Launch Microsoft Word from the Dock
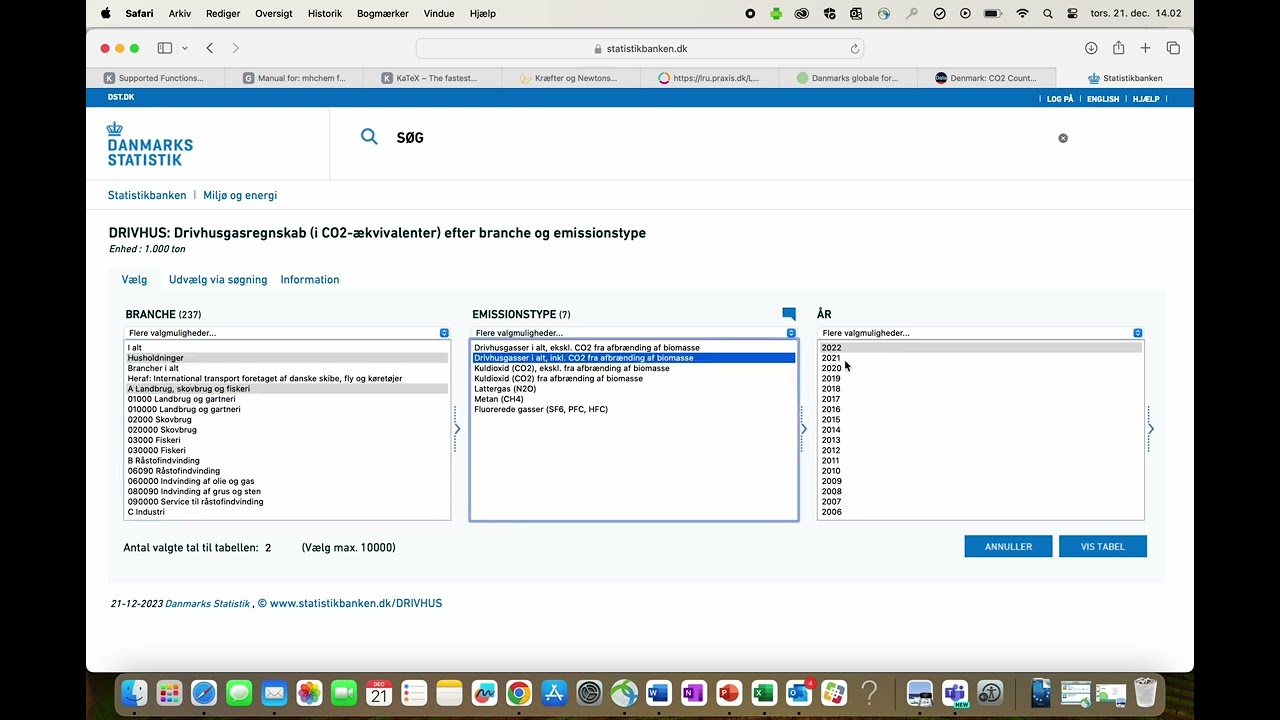1280x720 pixels. 658,693
